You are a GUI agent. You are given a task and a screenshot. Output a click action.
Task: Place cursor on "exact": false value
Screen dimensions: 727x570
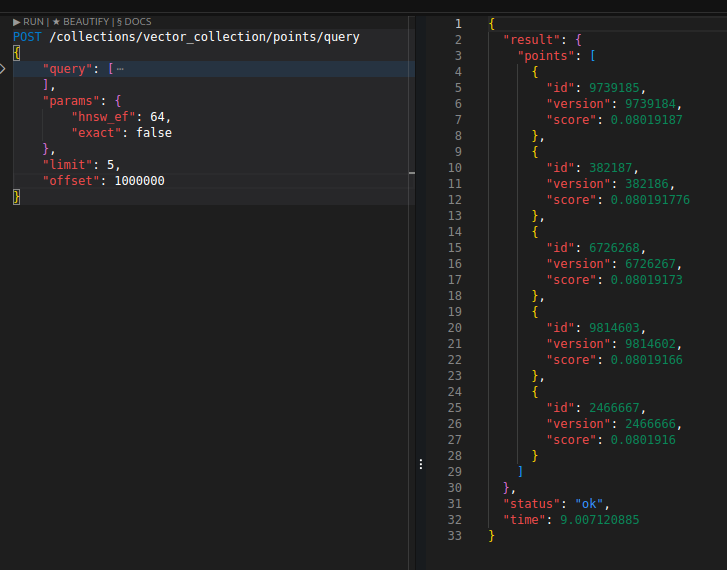(x=154, y=133)
